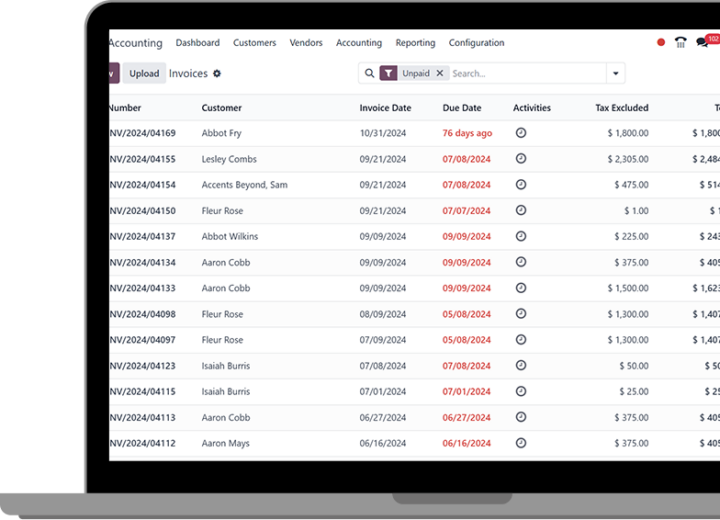This screenshot has height=520, width=720.
Task: Click the $ 1.00 tax excluded amount
Action: click(x=636, y=211)
